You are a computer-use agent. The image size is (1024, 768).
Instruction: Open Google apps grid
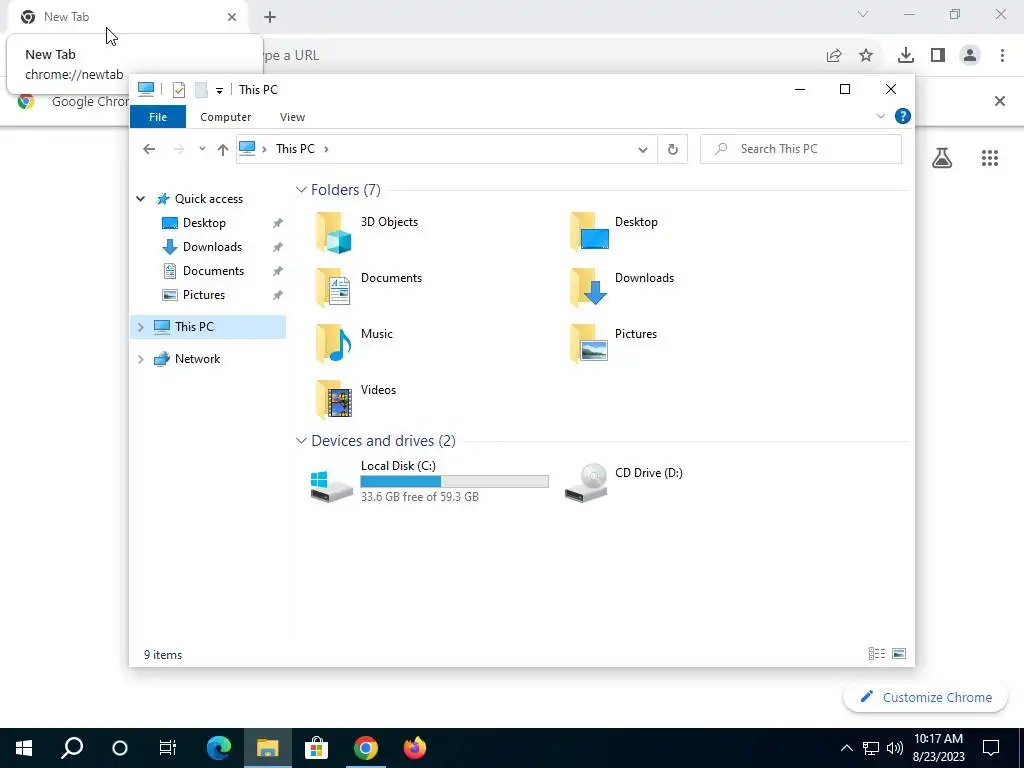click(x=989, y=157)
